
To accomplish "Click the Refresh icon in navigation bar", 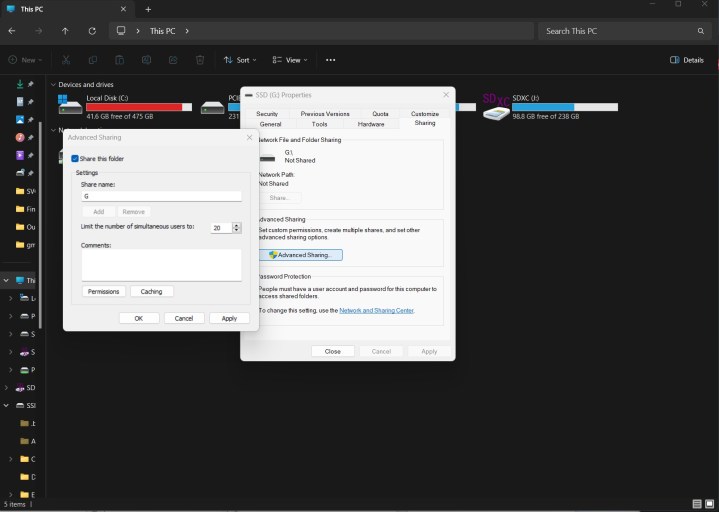I will coord(92,31).
